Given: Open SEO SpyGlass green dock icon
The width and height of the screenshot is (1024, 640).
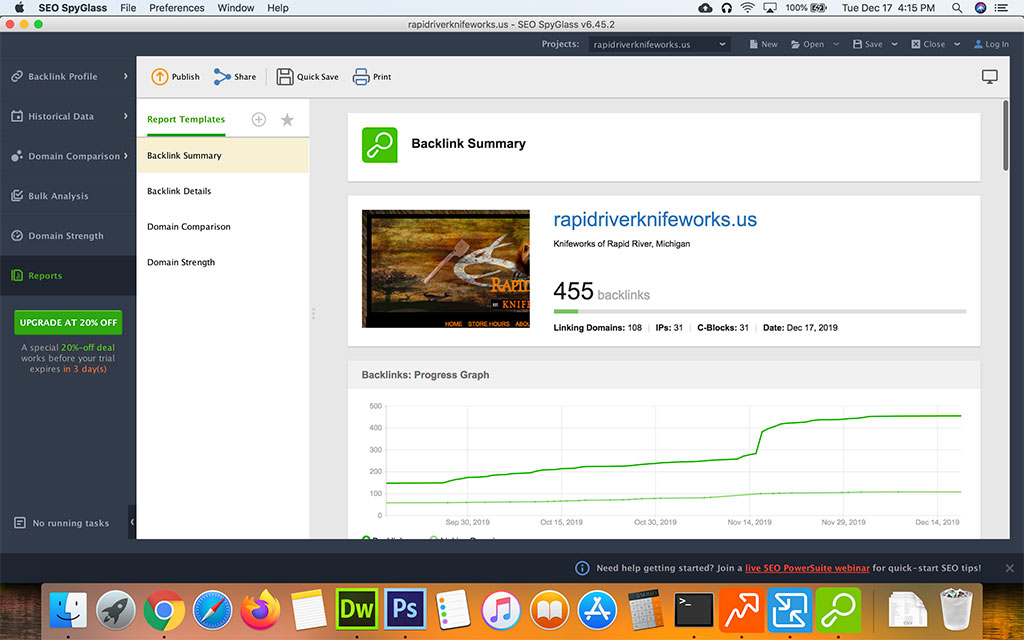Looking at the screenshot, I should click(x=838, y=610).
